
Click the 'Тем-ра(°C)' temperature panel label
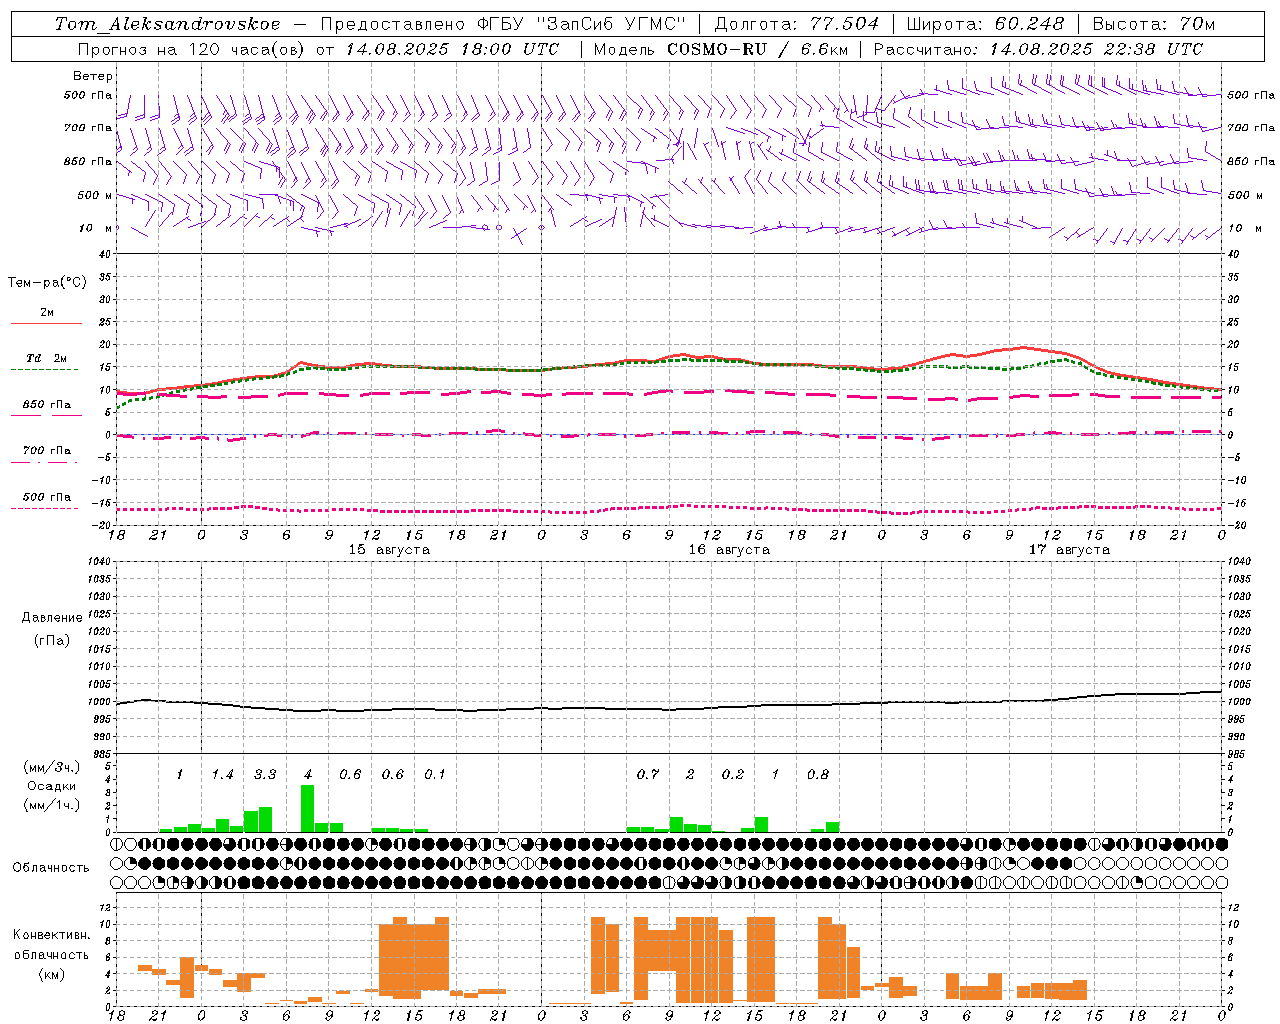[x=47, y=283]
